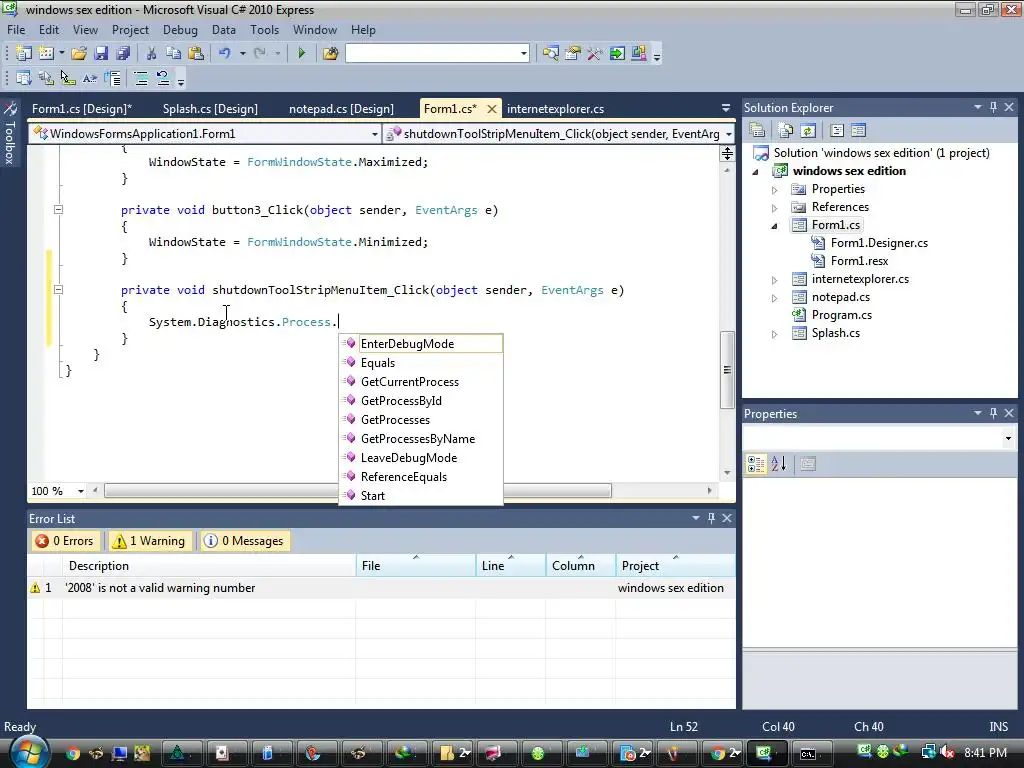This screenshot has height=768, width=1024.
Task: Select Start in the IntelliSense list
Action: coord(421,496)
